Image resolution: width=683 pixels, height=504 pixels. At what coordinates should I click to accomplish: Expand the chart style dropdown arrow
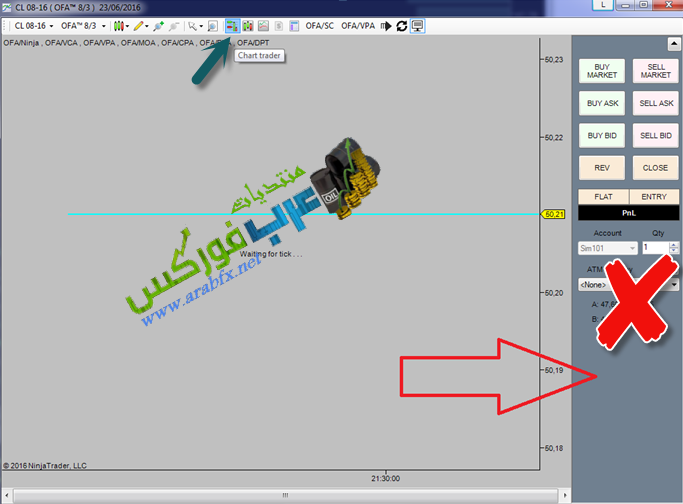127,27
